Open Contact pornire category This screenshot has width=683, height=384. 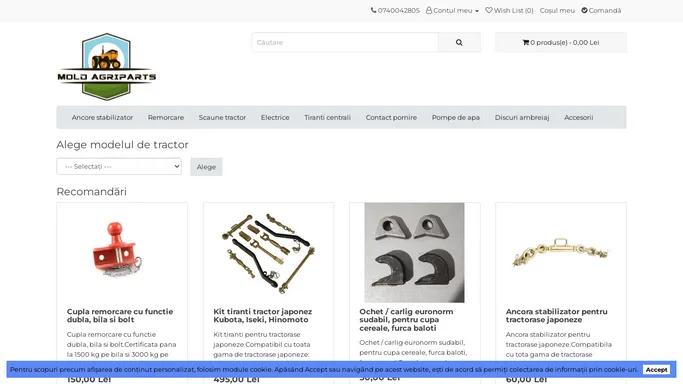[391, 118]
